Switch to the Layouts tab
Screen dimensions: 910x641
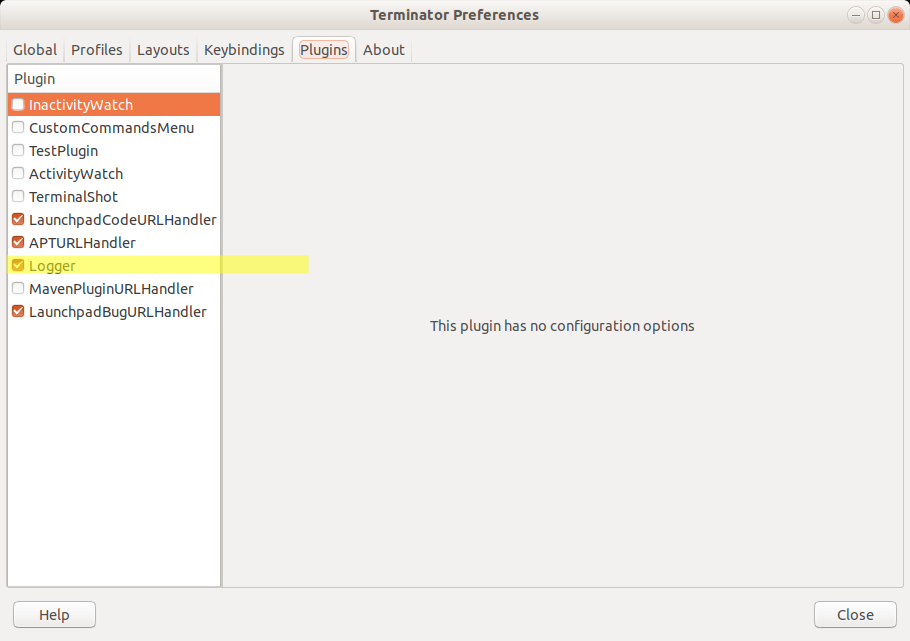[x=162, y=49]
